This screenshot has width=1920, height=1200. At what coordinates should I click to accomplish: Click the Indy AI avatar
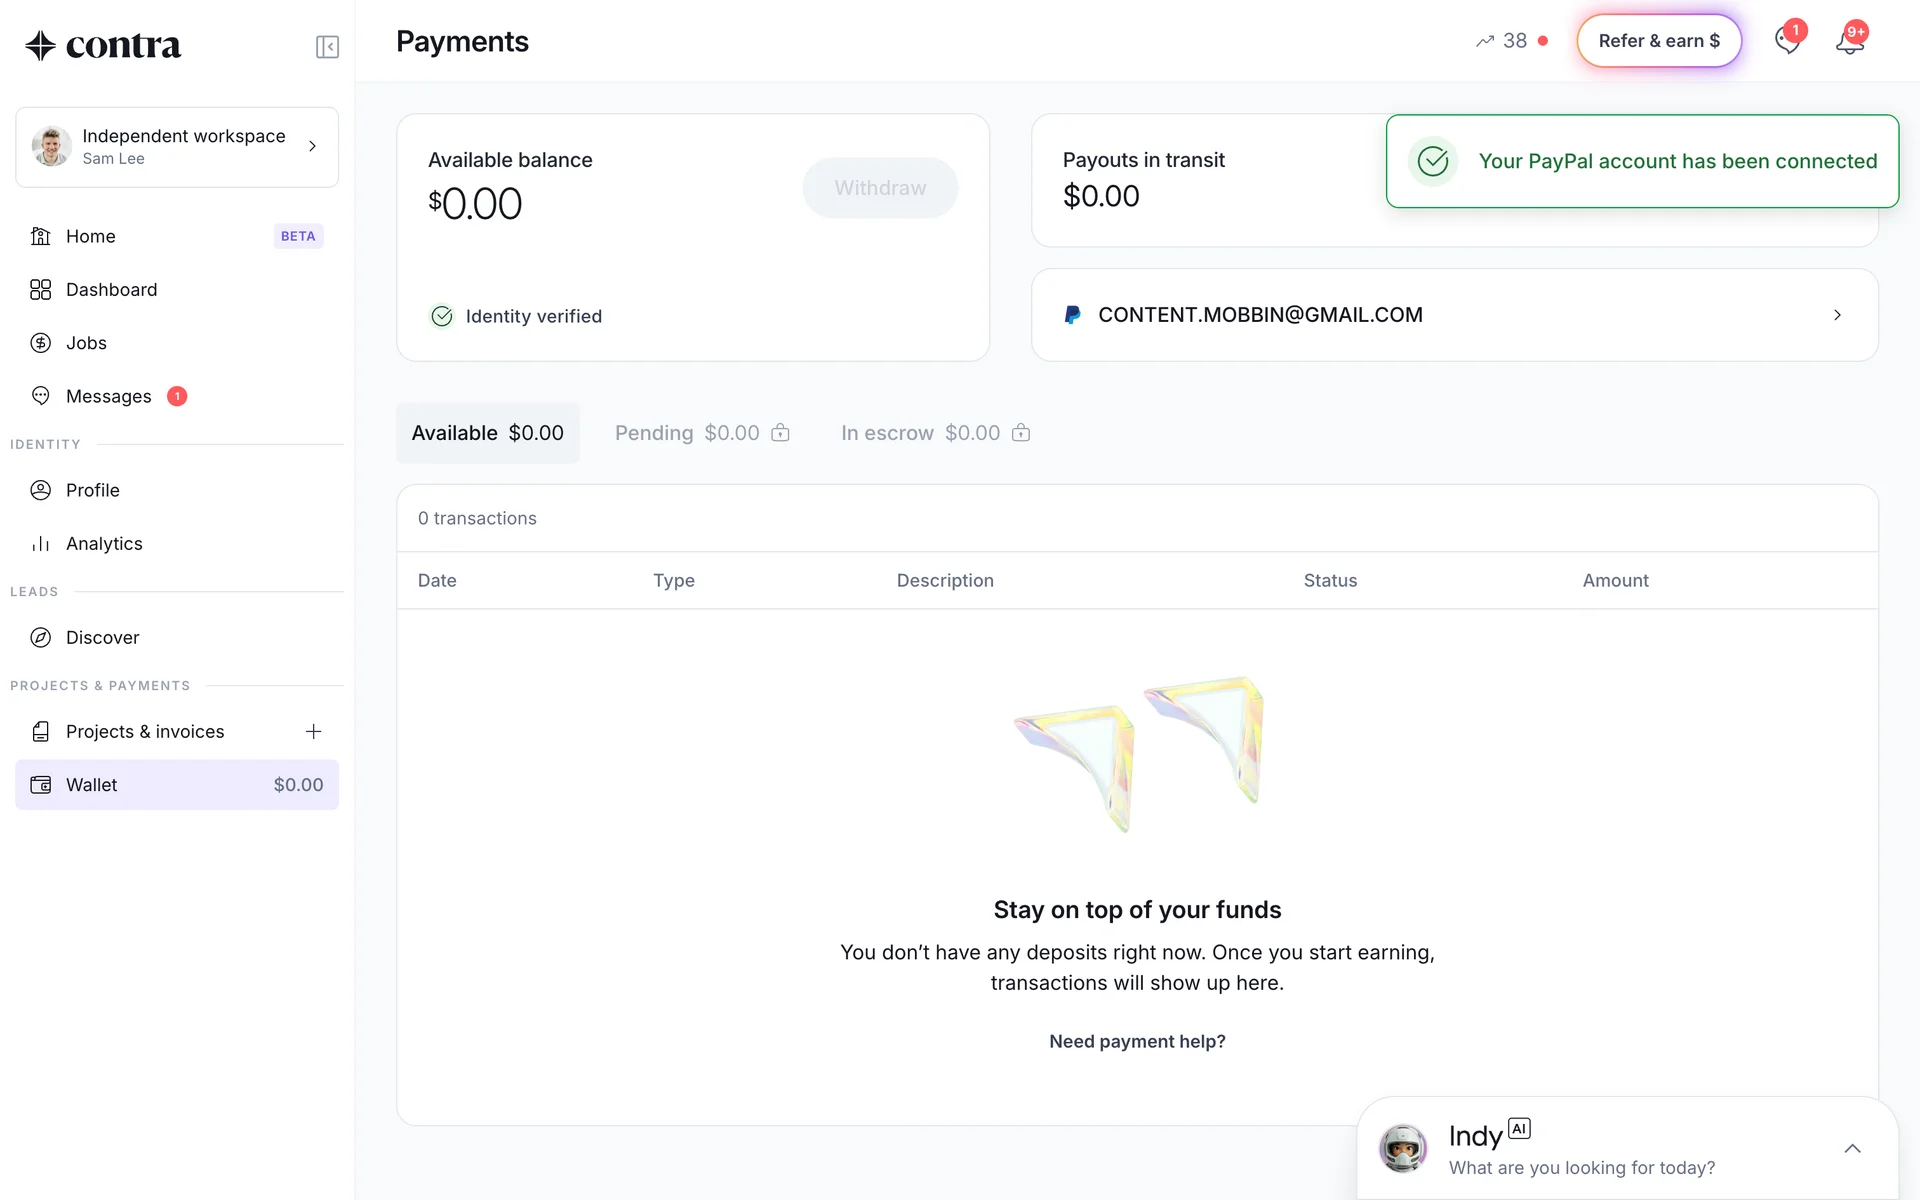coord(1403,1148)
